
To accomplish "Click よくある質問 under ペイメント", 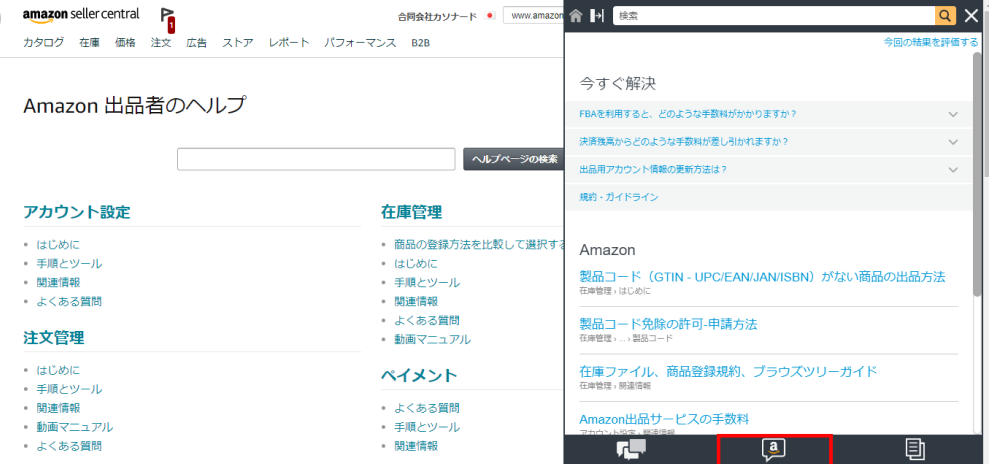I will (x=427, y=408).
